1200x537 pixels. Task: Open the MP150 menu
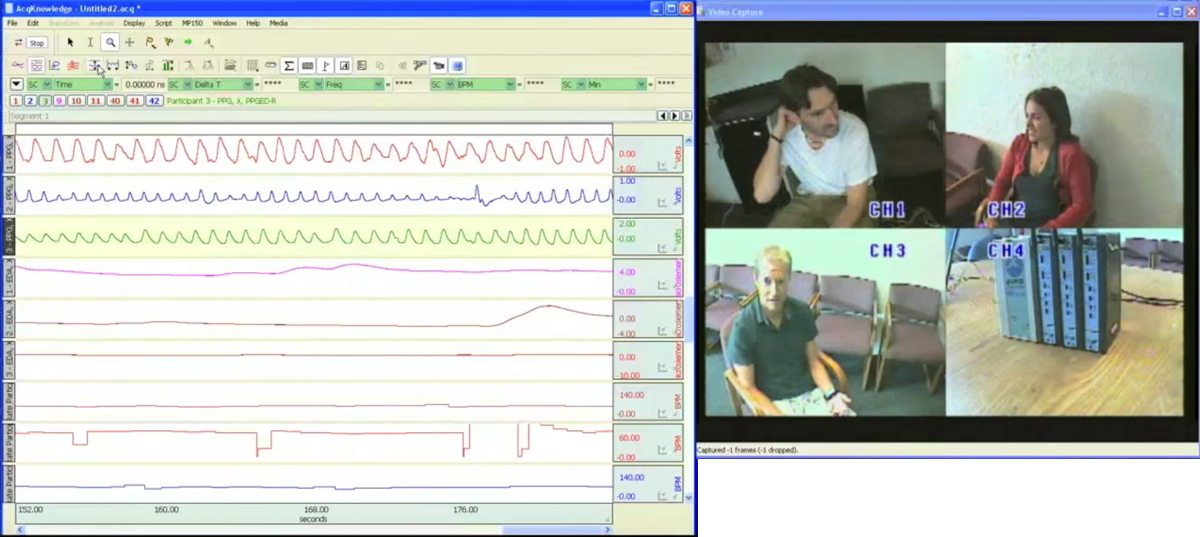tap(193, 23)
